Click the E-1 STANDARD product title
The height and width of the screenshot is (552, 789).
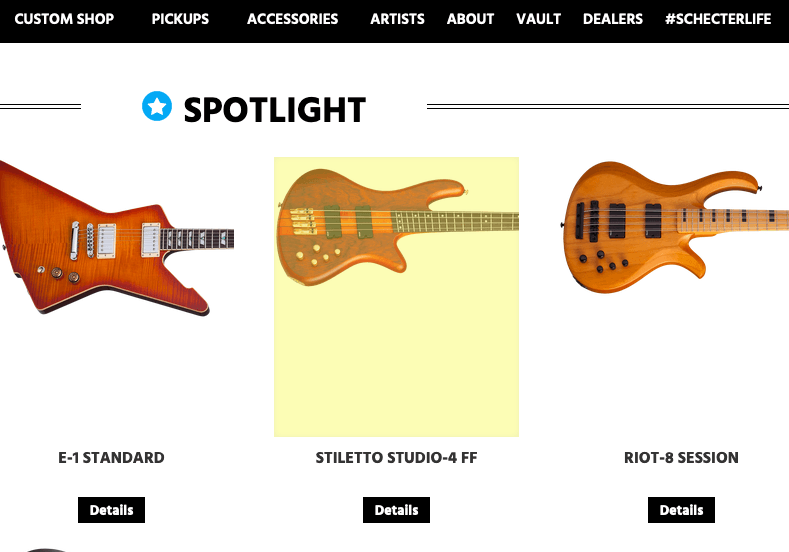(x=111, y=457)
